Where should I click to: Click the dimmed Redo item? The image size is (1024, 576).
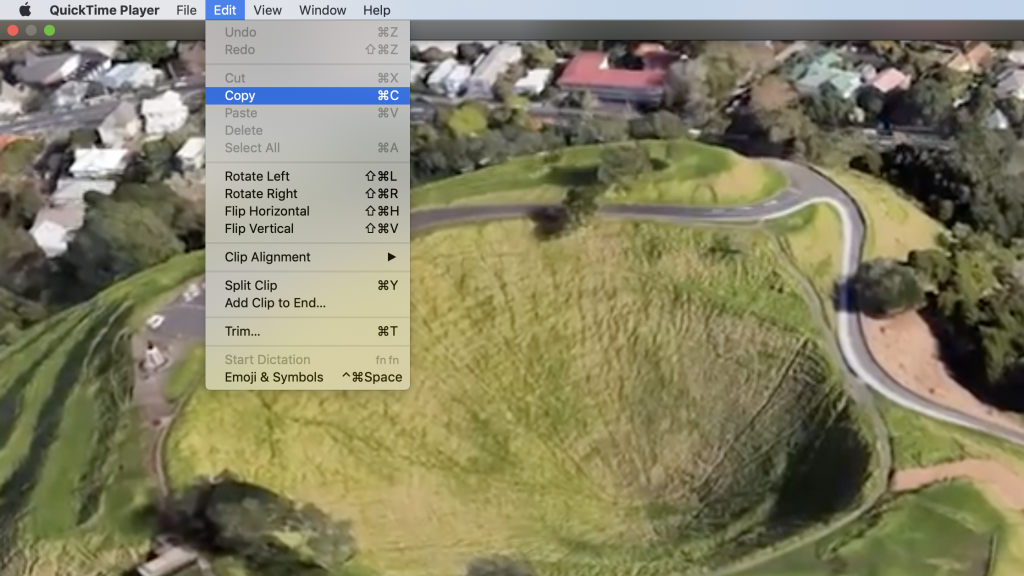click(308, 50)
